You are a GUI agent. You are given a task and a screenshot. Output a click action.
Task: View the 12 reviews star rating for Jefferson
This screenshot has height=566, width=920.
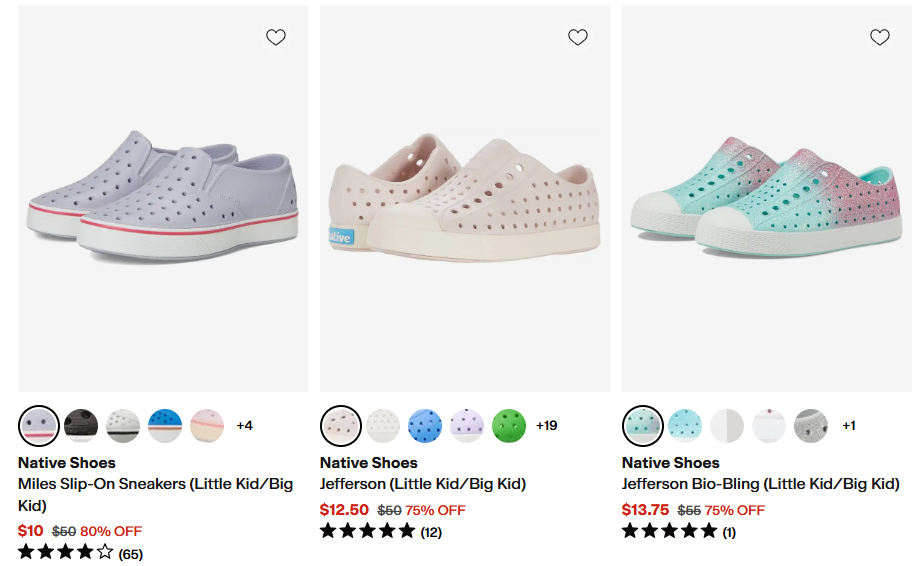pyautogui.click(x=380, y=532)
